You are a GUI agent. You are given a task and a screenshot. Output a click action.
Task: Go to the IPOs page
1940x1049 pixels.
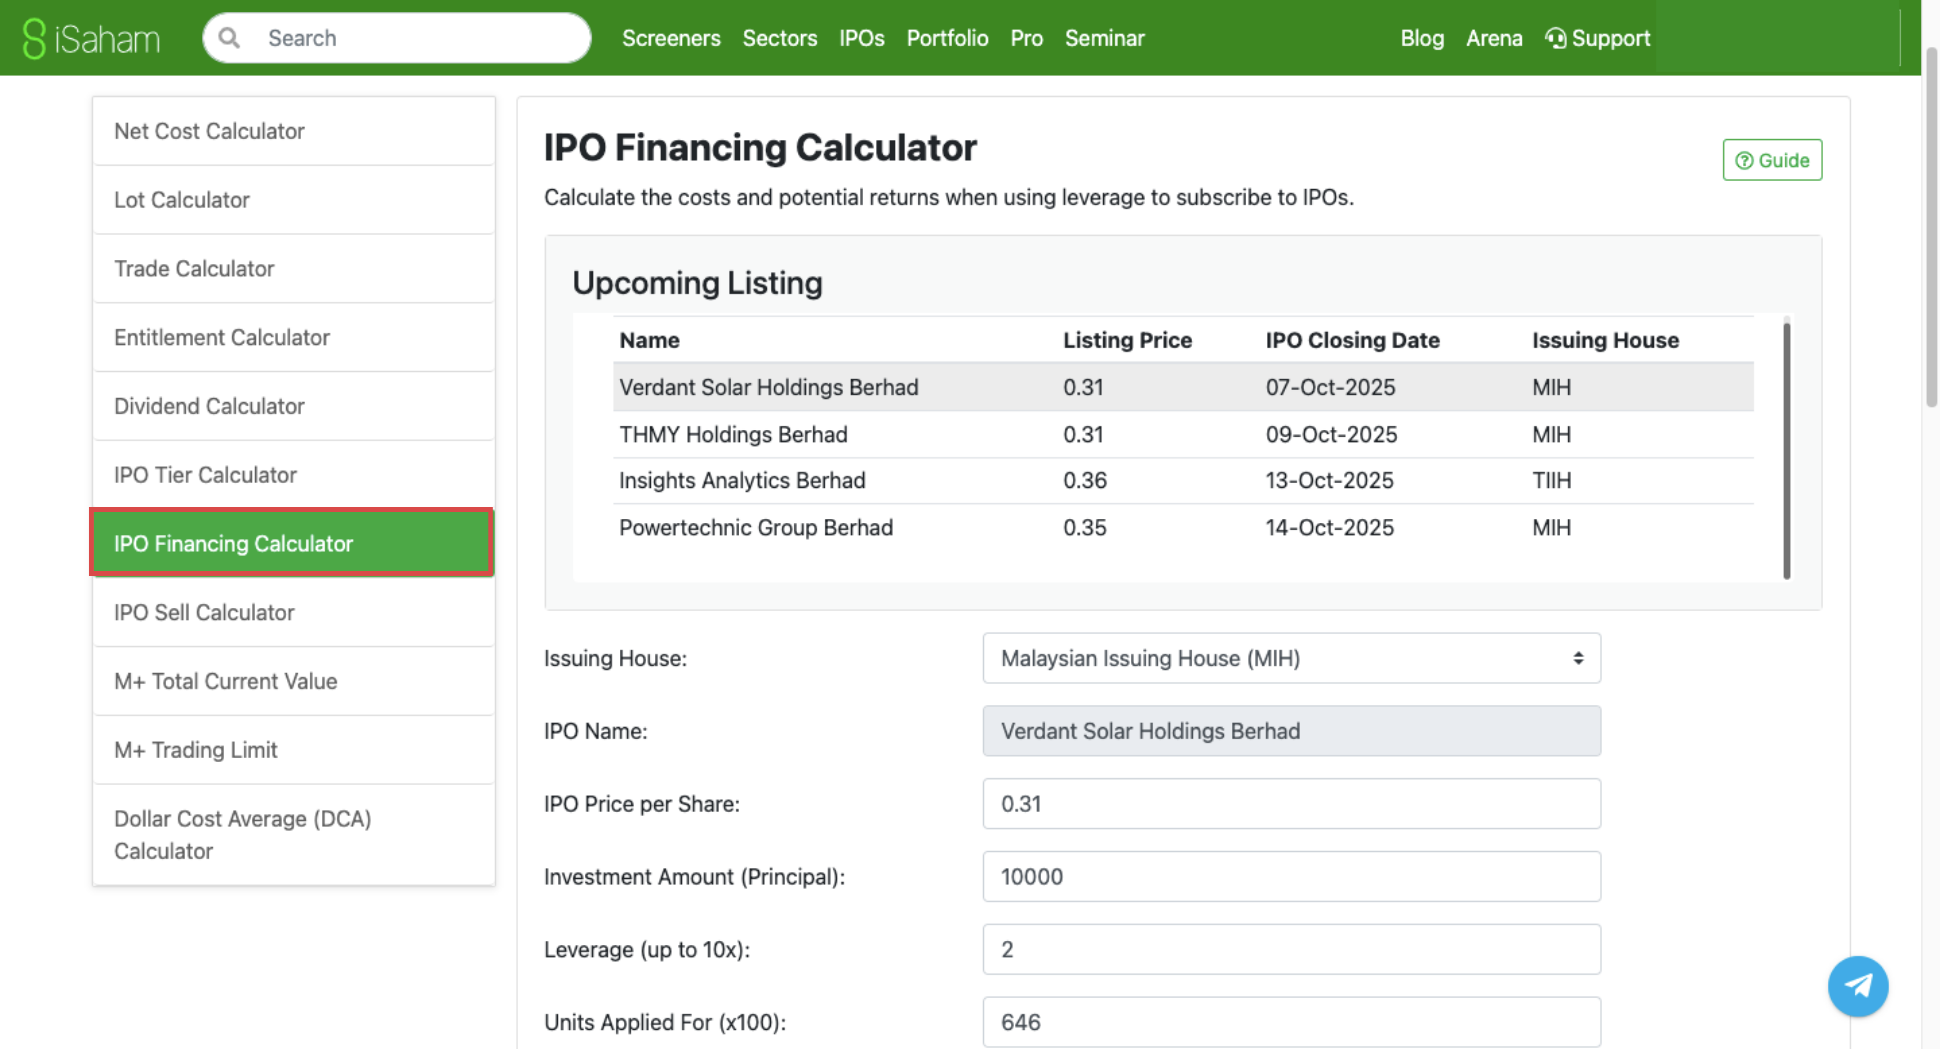(x=861, y=38)
